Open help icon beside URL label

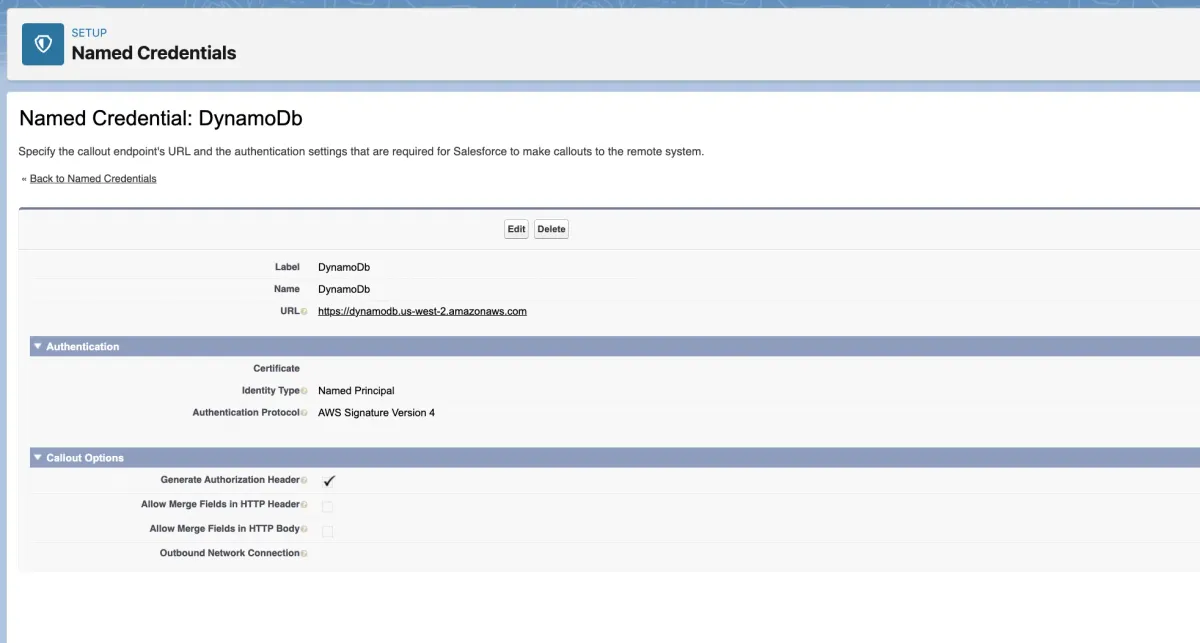click(304, 312)
